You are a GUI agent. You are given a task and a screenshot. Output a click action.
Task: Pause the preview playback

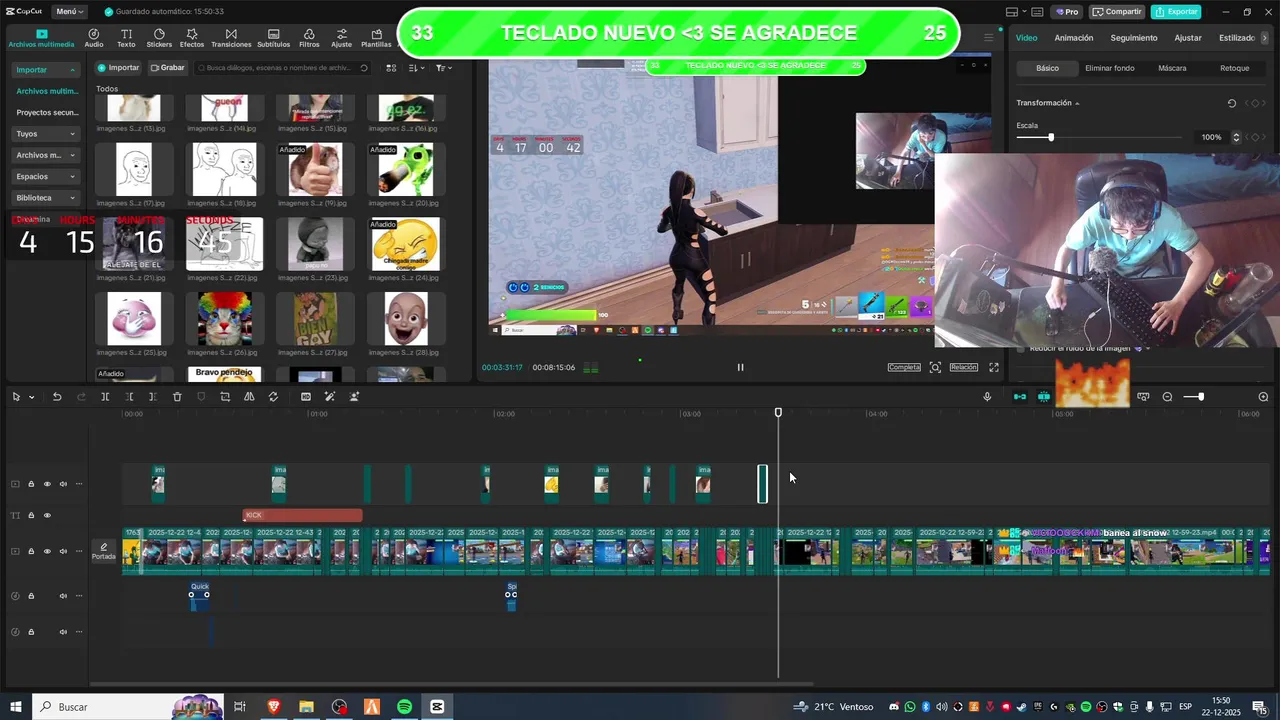(x=740, y=367)
